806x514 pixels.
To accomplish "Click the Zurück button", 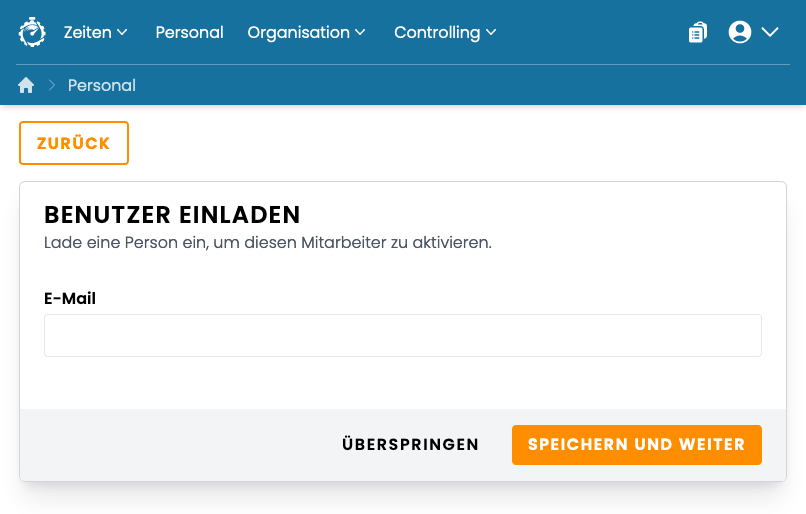I will pyautogui.click(x=74, y=143).
